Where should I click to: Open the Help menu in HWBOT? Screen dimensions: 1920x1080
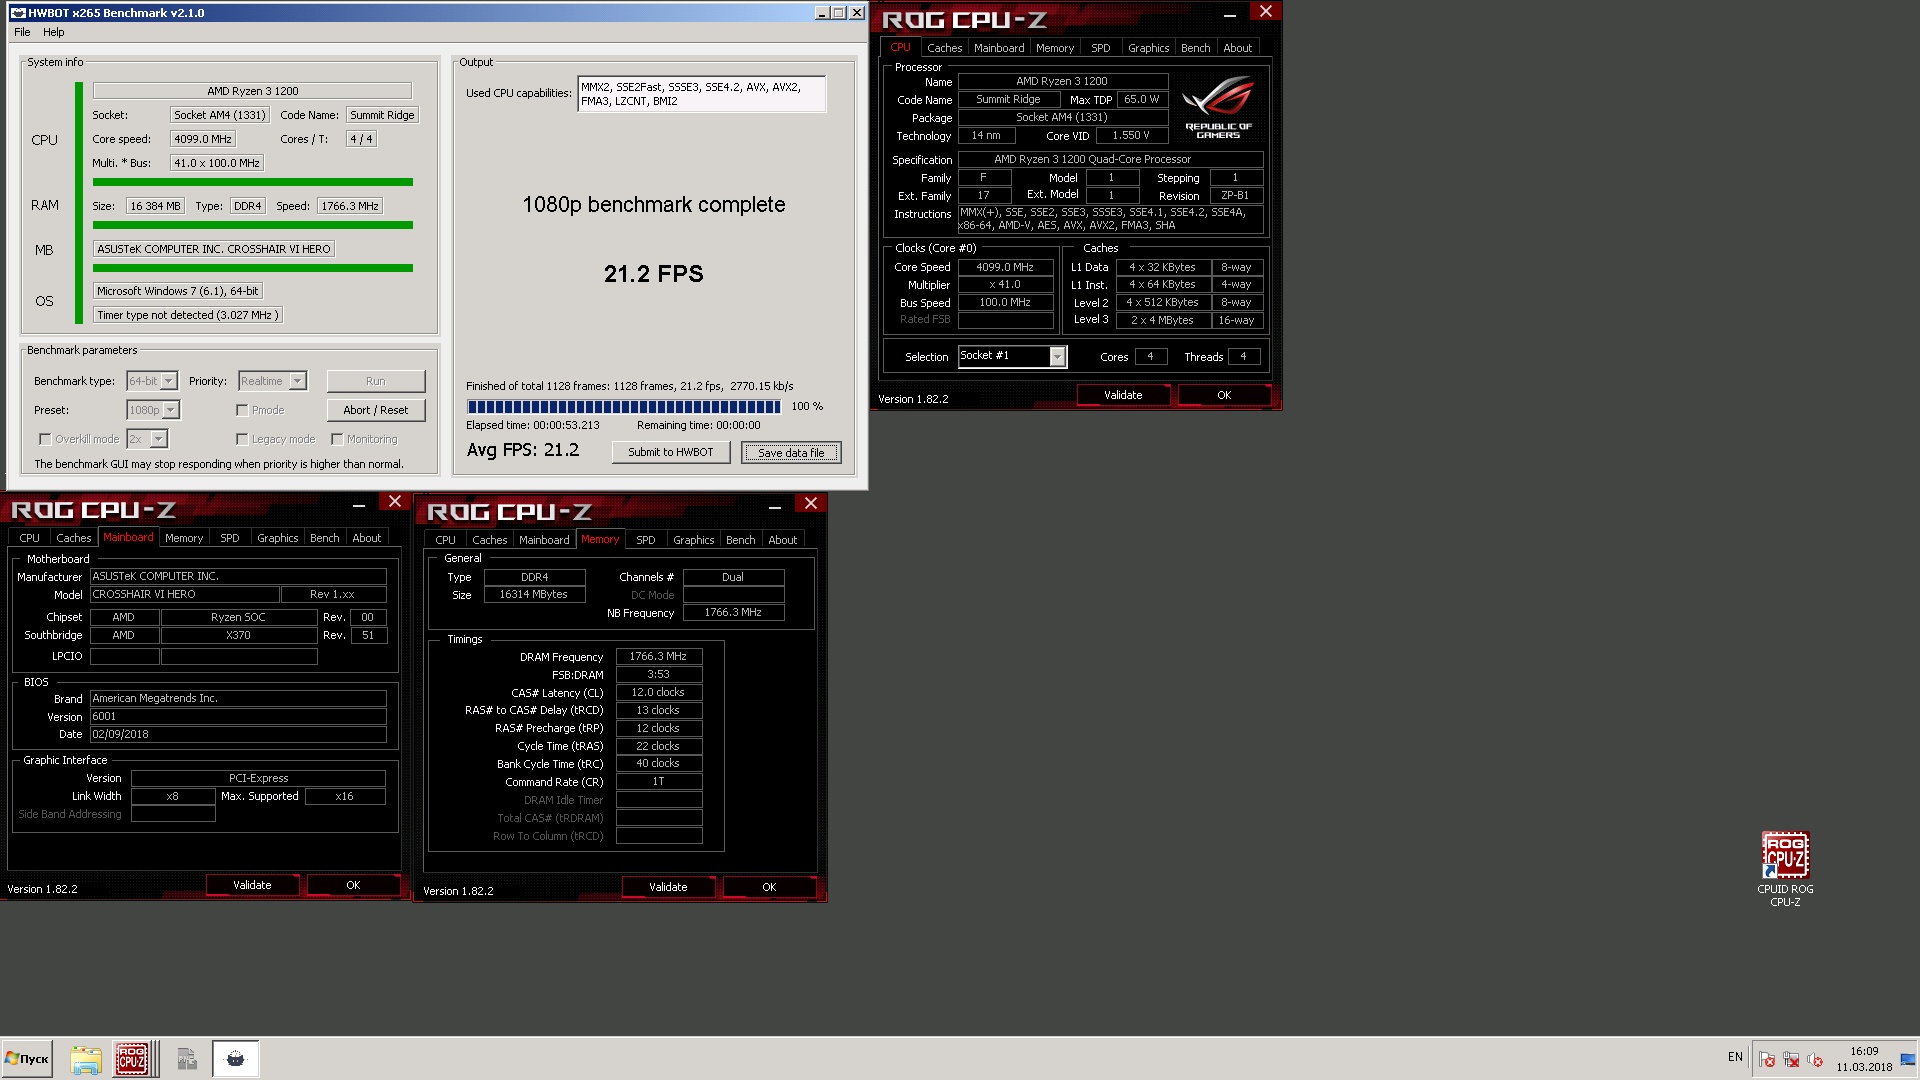click(53, 32)
